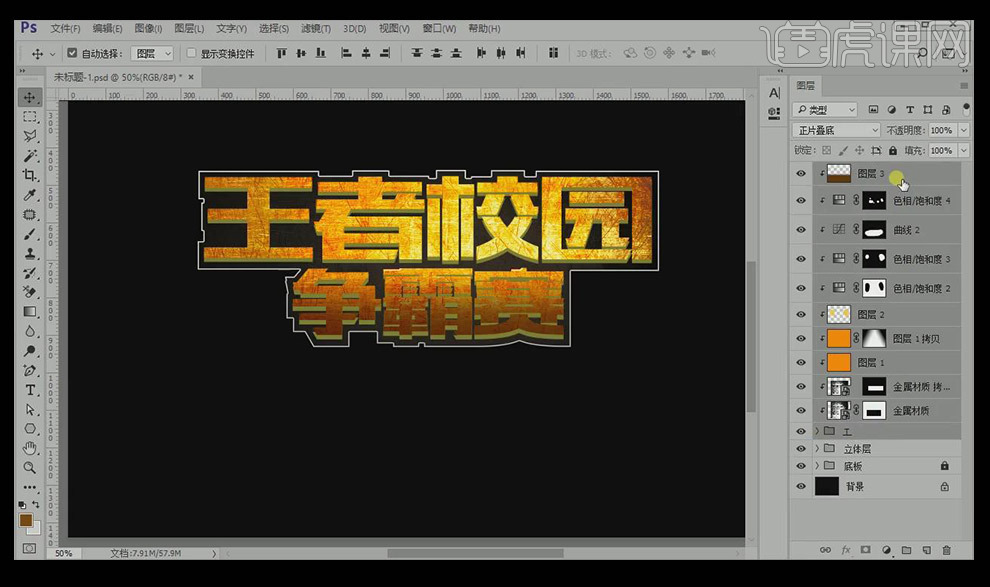
Task: Select the Pen tool
Action: click(x=30, y=371)
